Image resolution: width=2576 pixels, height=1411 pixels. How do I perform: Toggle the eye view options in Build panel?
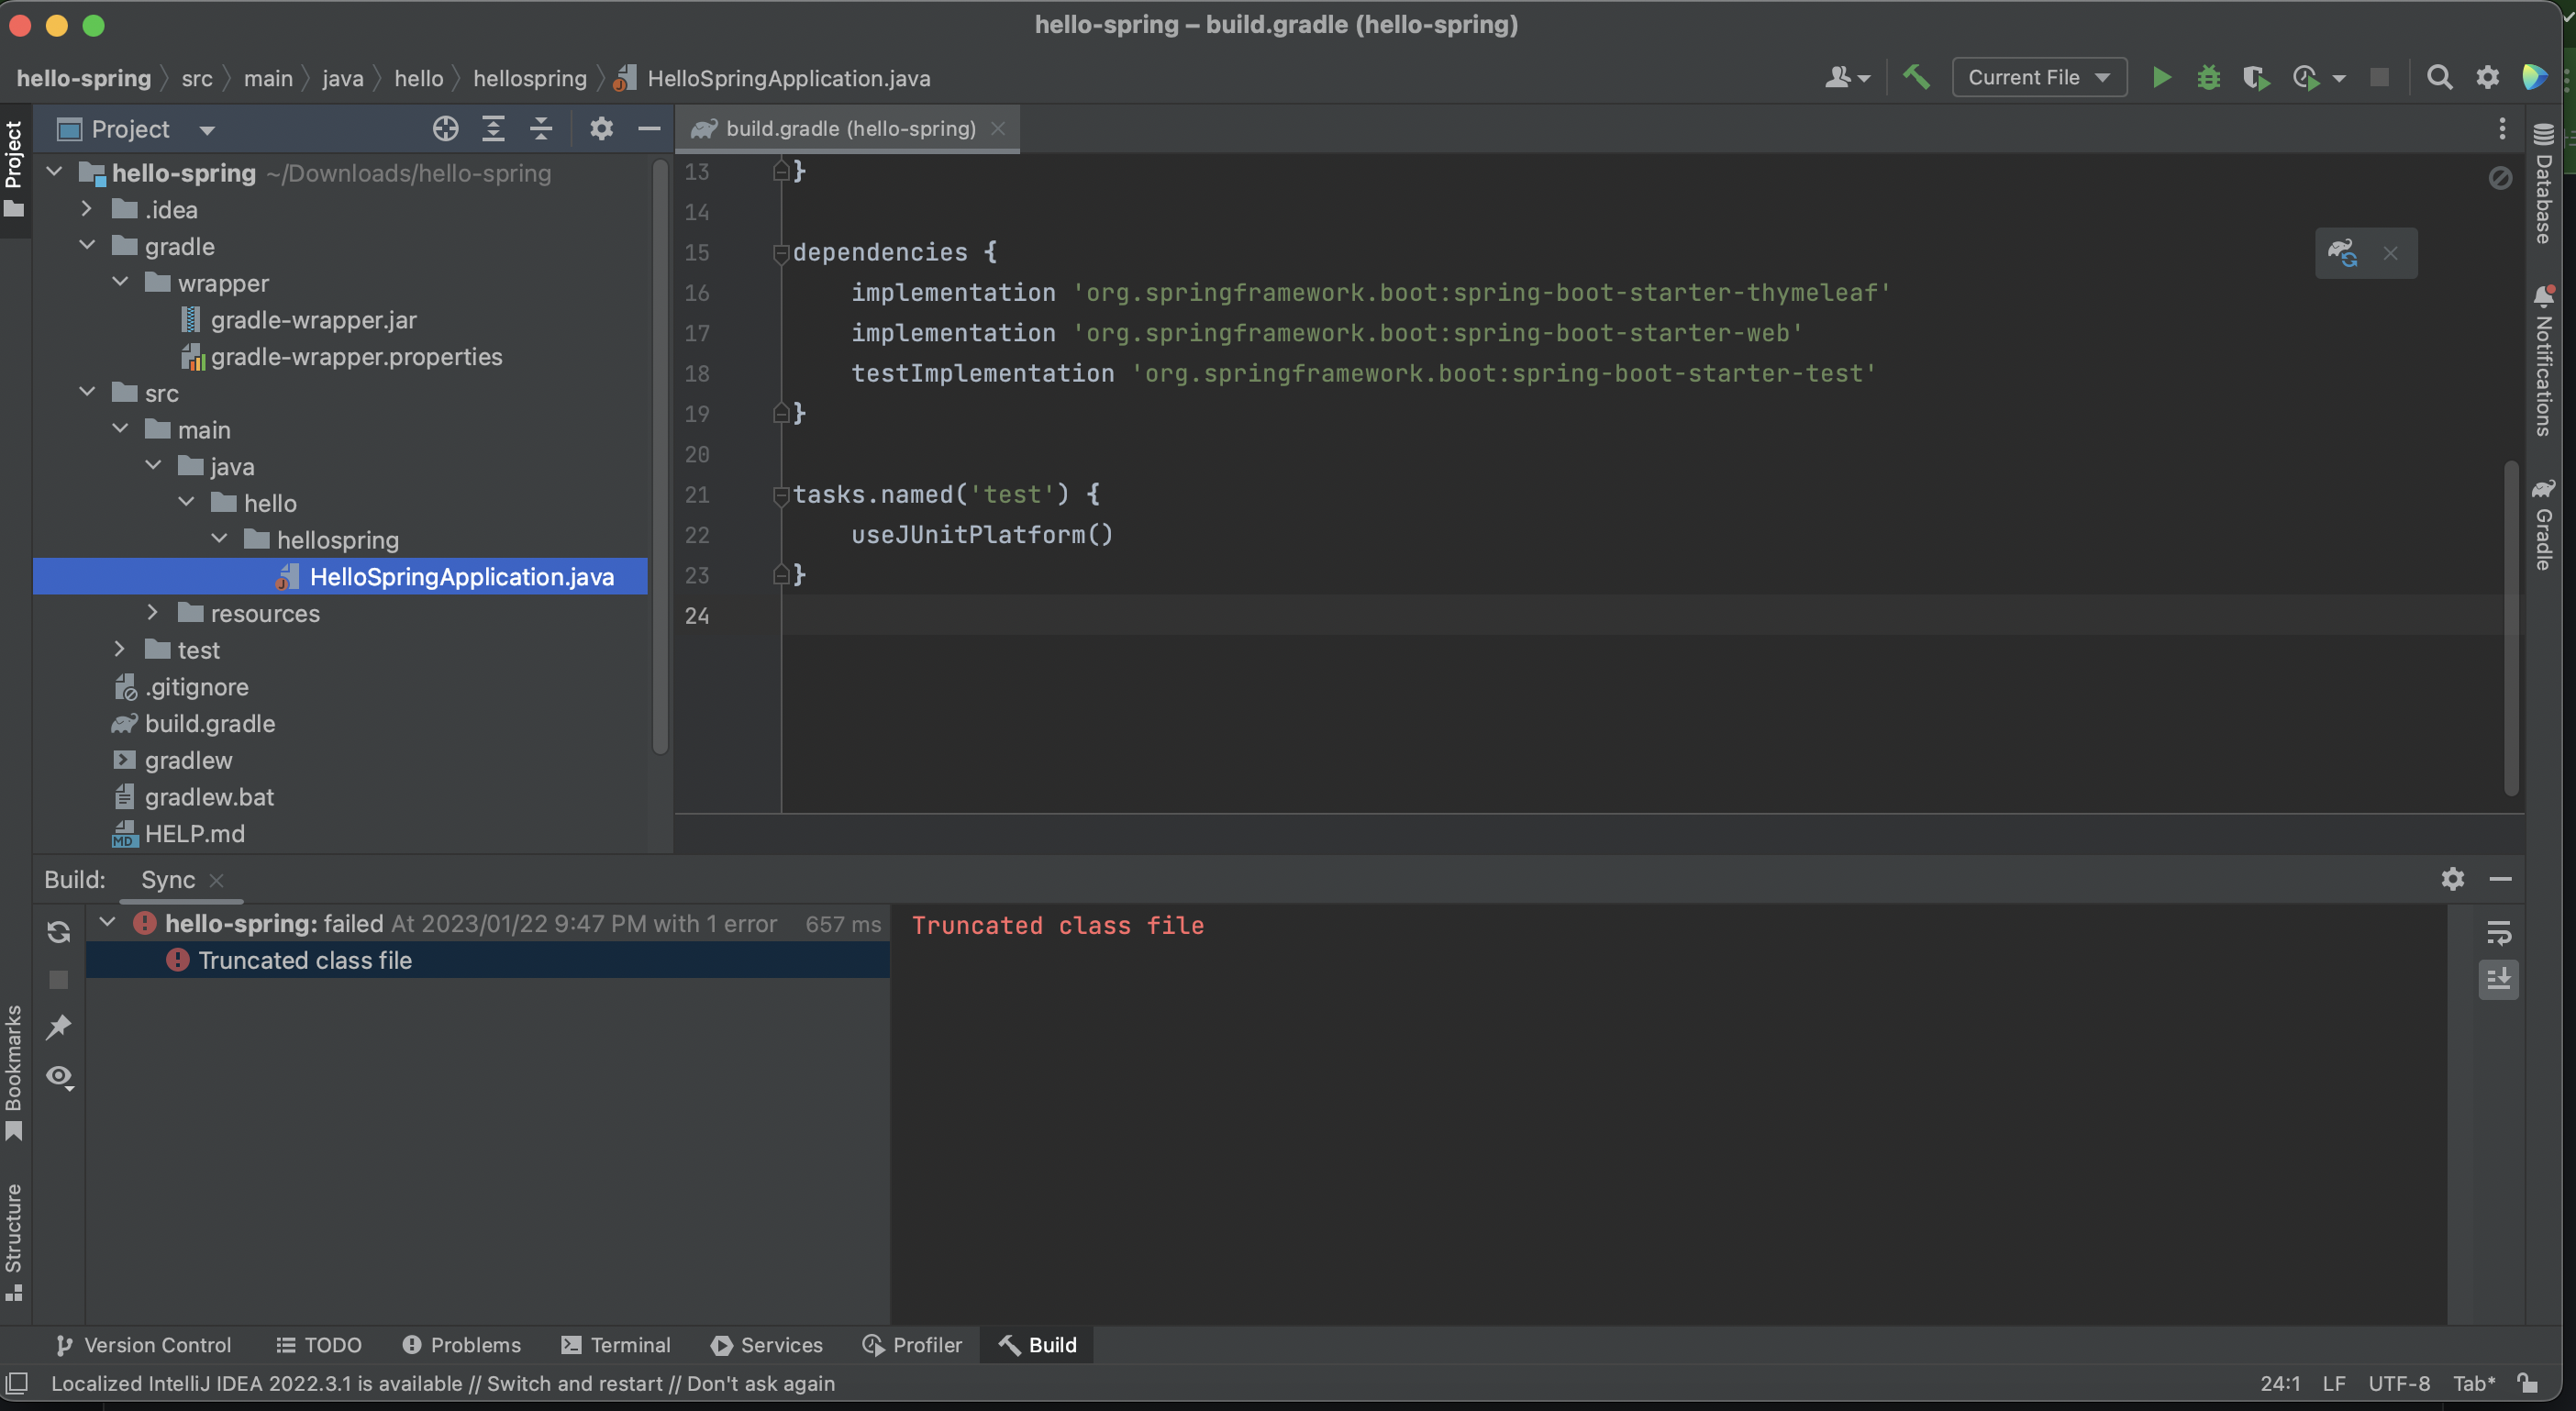tap(60, 1078)
